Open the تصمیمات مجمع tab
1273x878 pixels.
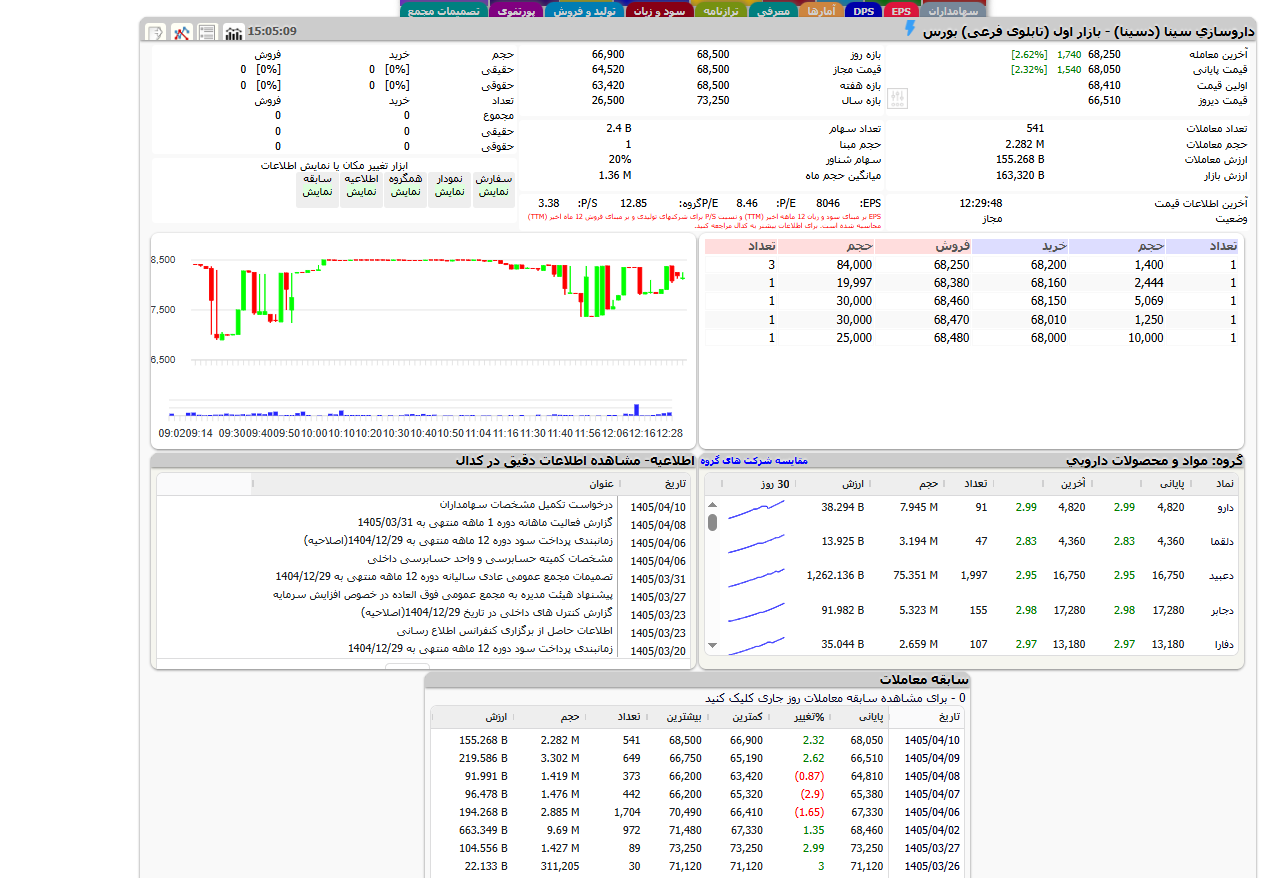click(x=444, y=11)
